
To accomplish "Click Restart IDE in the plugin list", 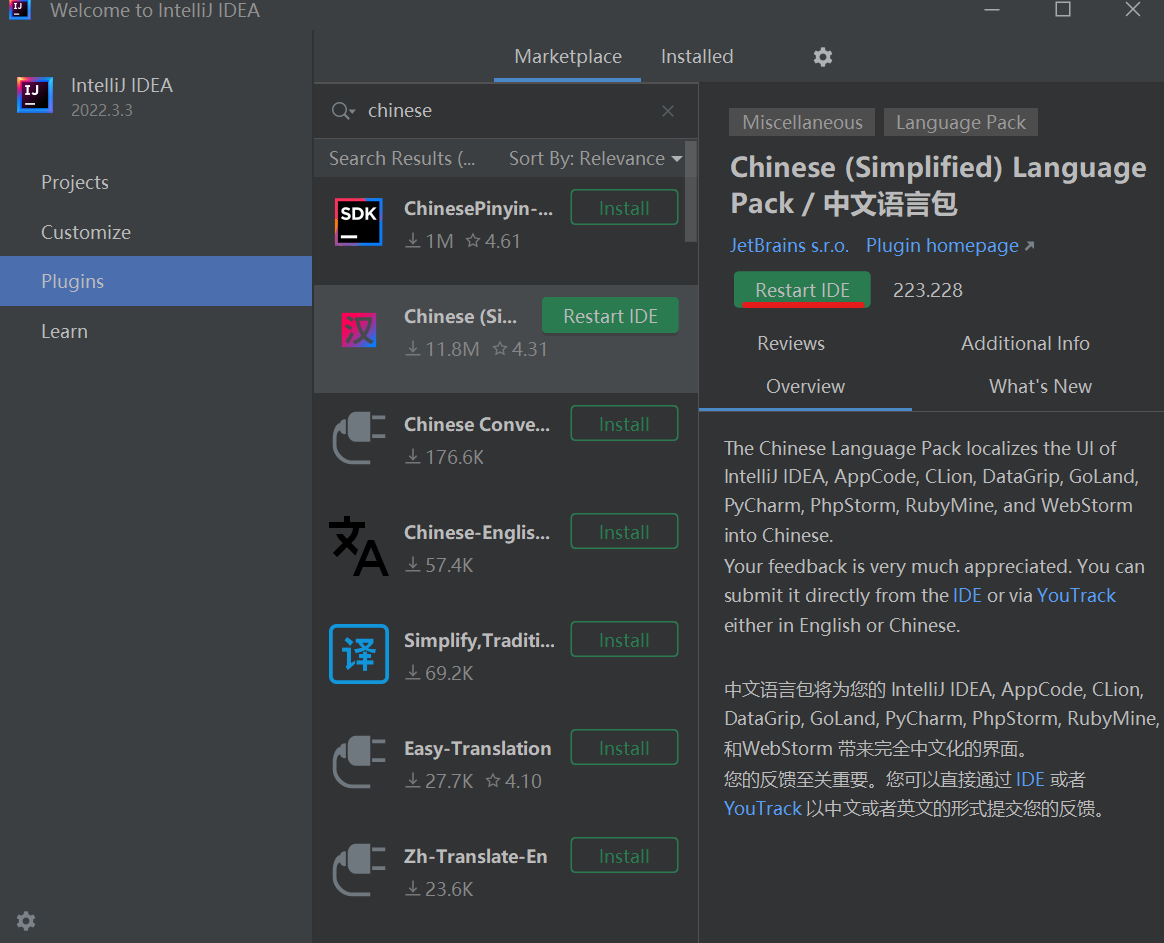I will (610, 316).
